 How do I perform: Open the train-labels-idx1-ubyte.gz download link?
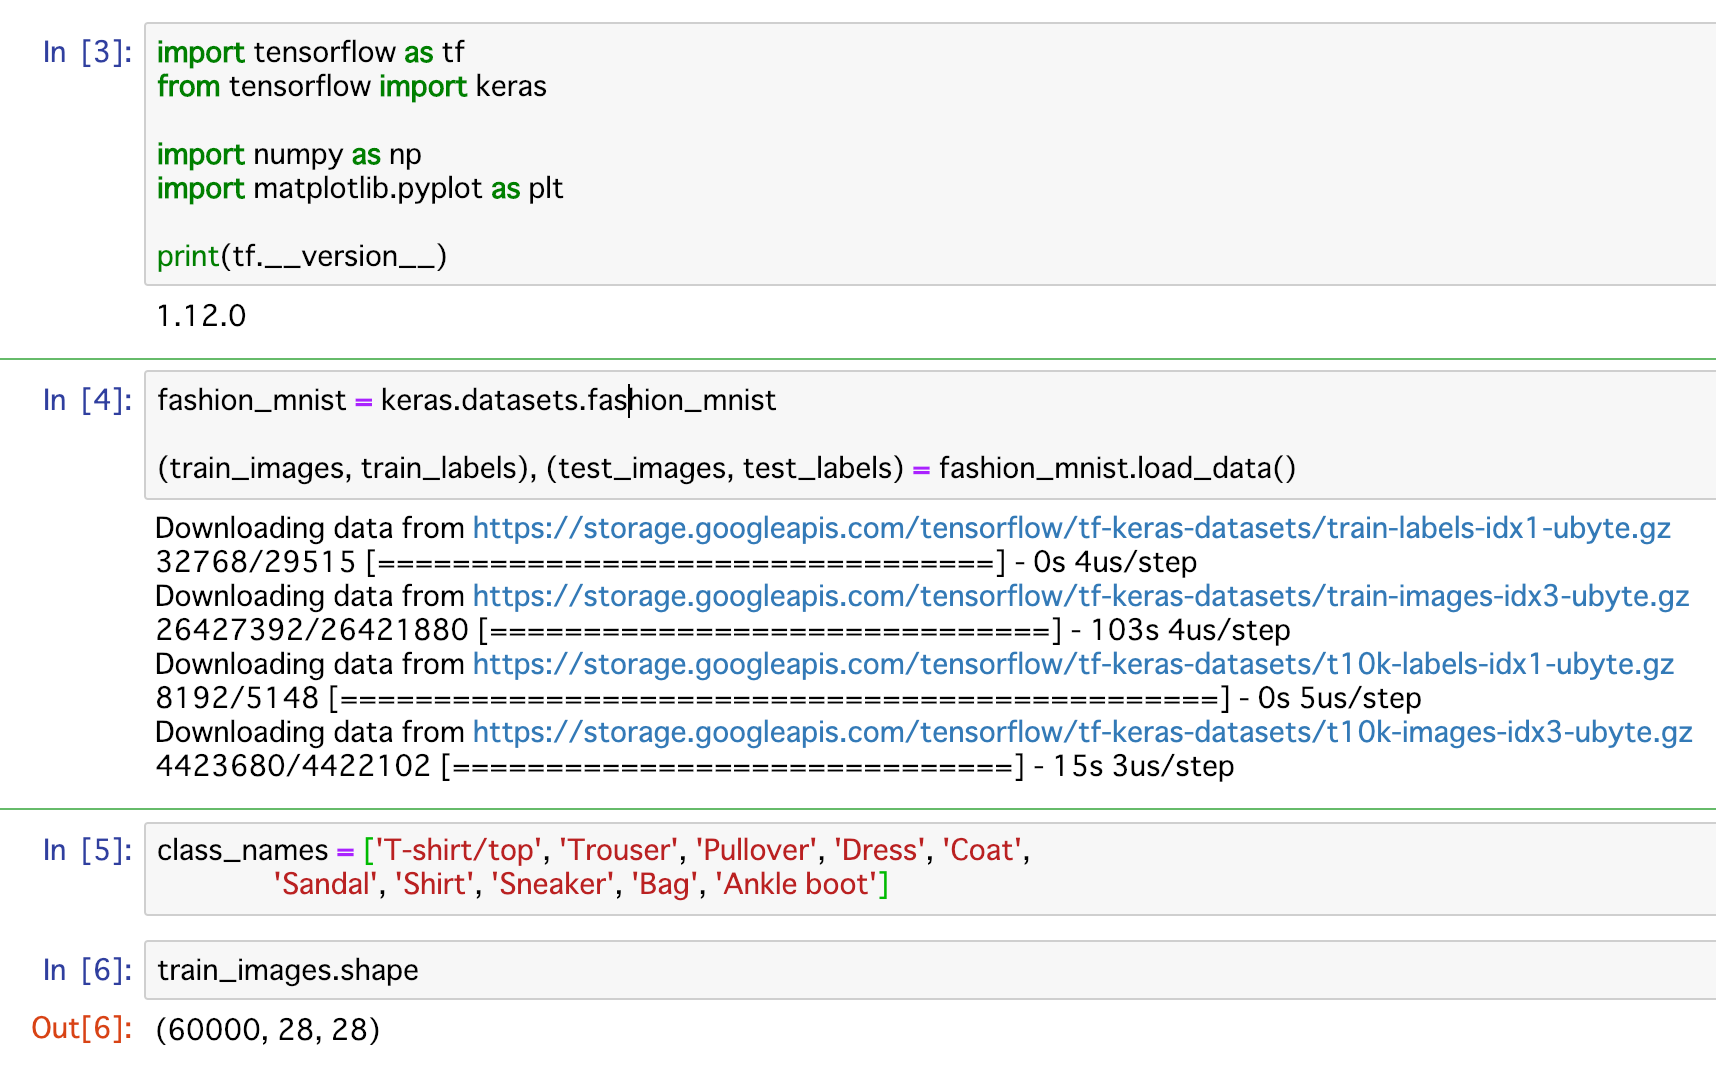click(1072, 528)
